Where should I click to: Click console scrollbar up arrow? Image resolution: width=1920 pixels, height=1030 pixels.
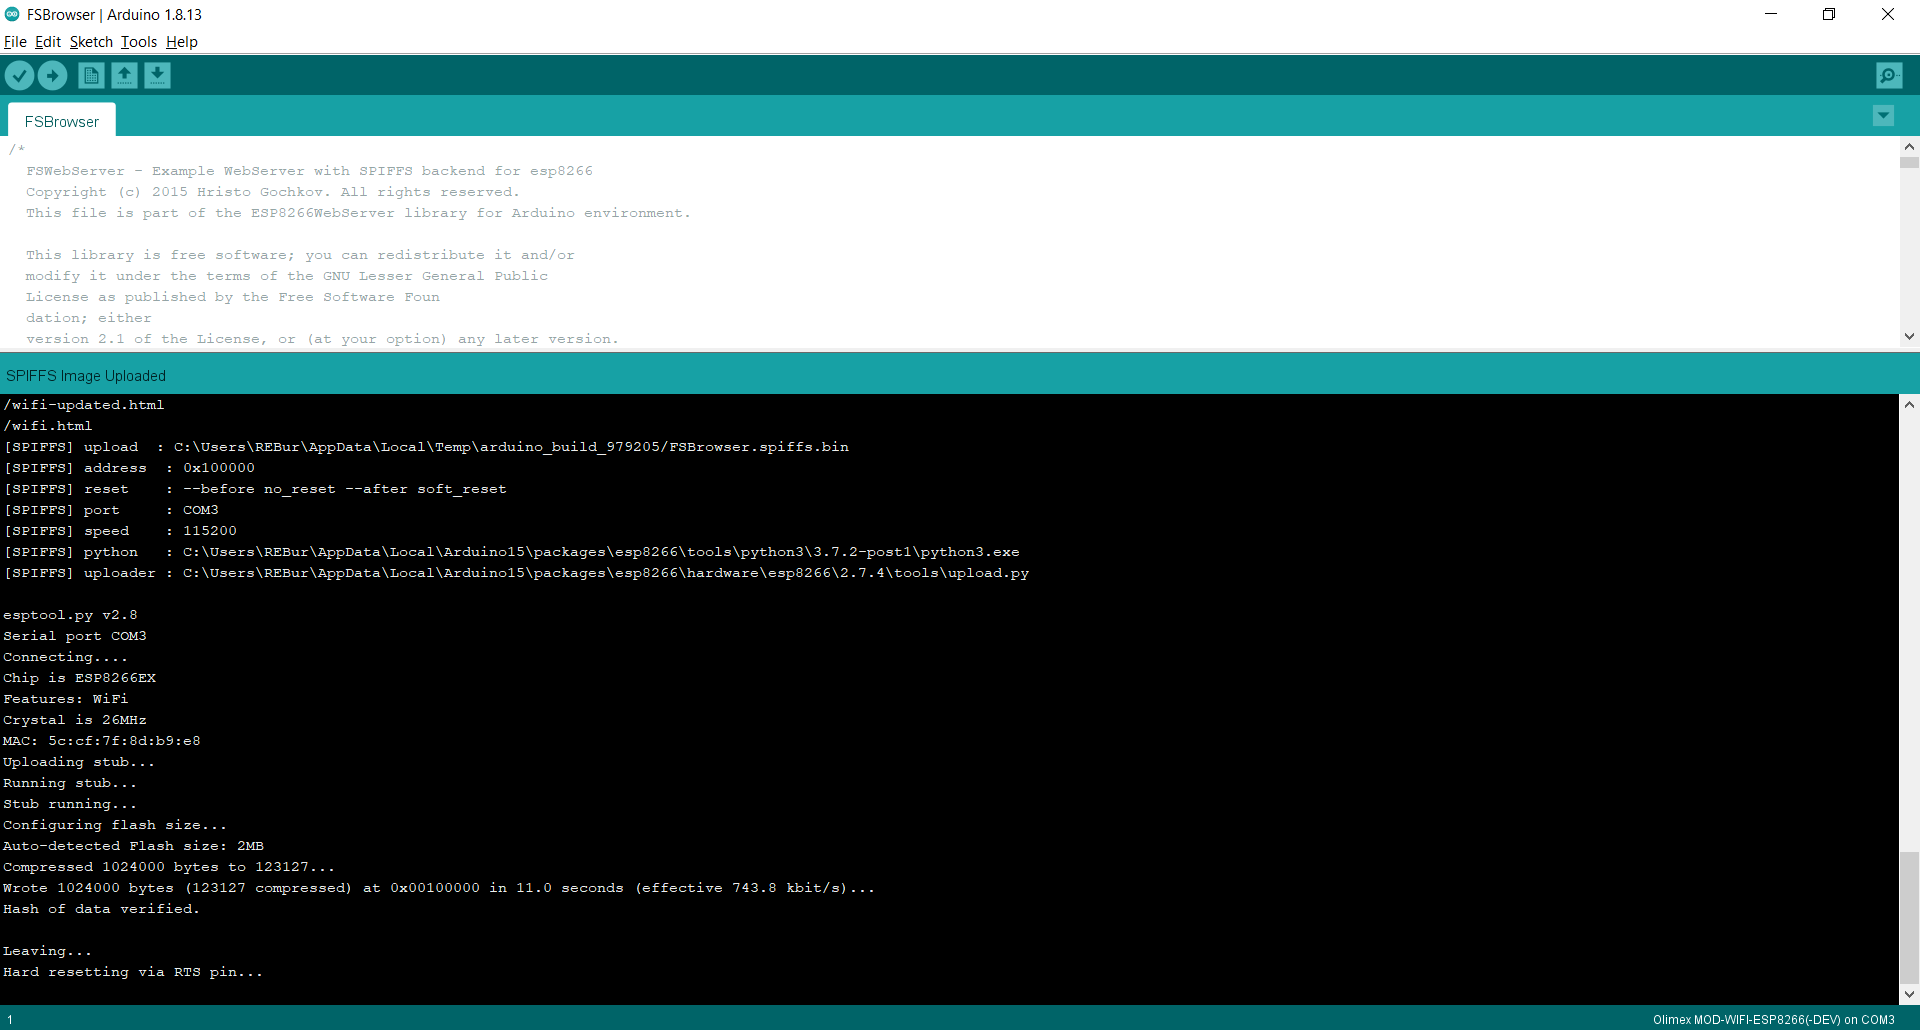point(1909,405)
